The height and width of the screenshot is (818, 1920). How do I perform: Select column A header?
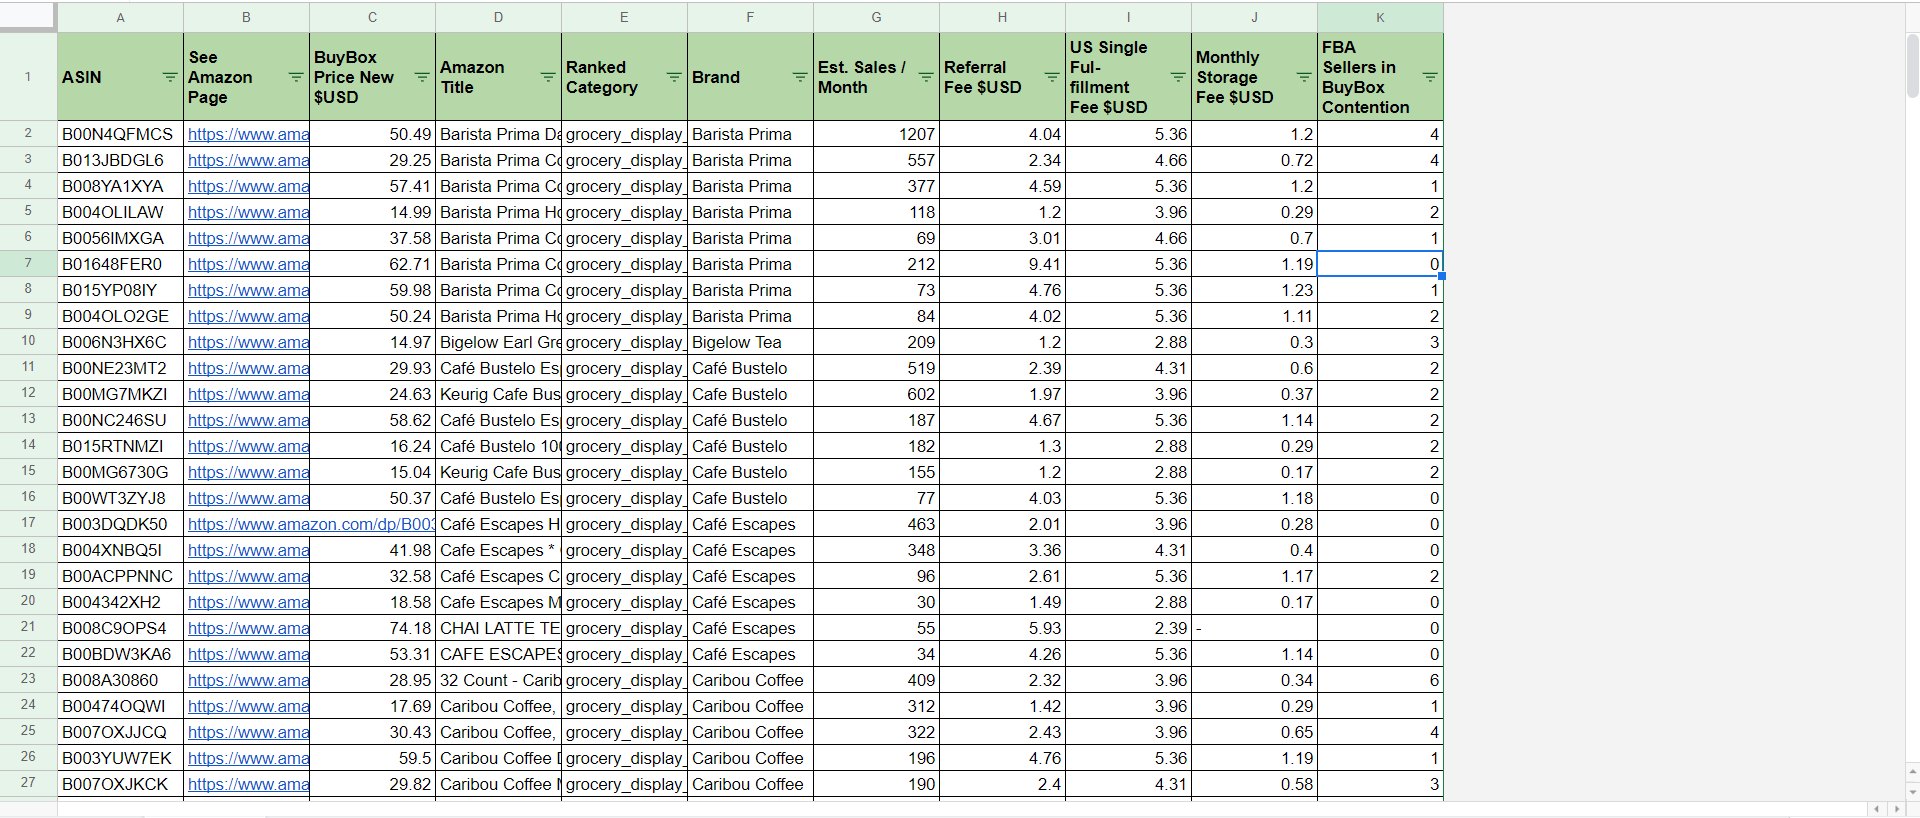pos(121,17)
